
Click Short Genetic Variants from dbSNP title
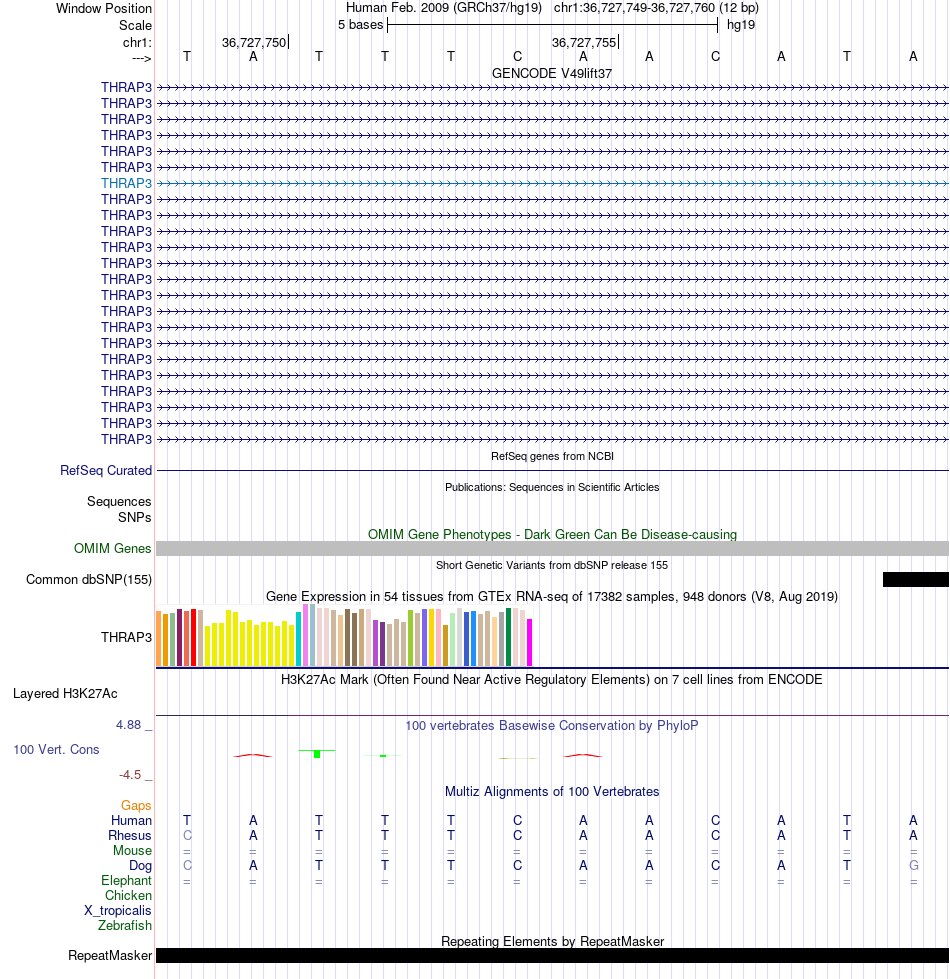pos(552,565)
